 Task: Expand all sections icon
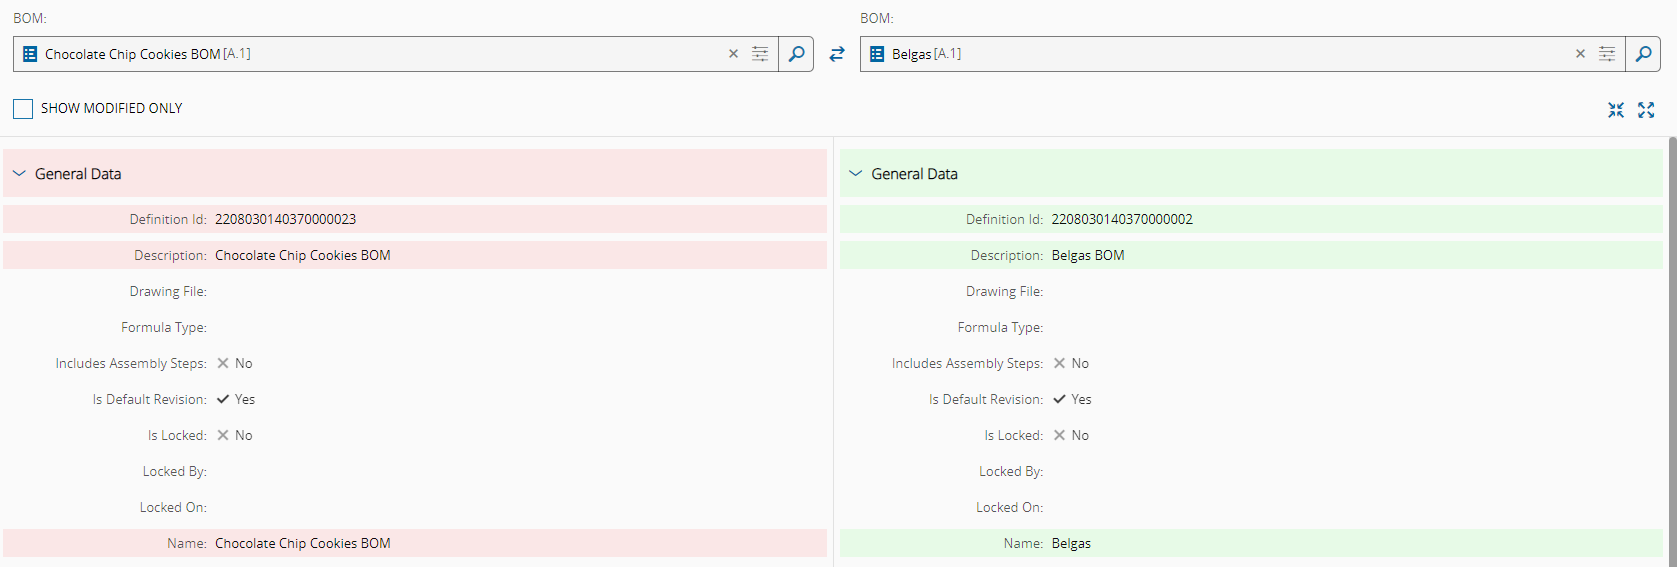[x=1646, y=110]
